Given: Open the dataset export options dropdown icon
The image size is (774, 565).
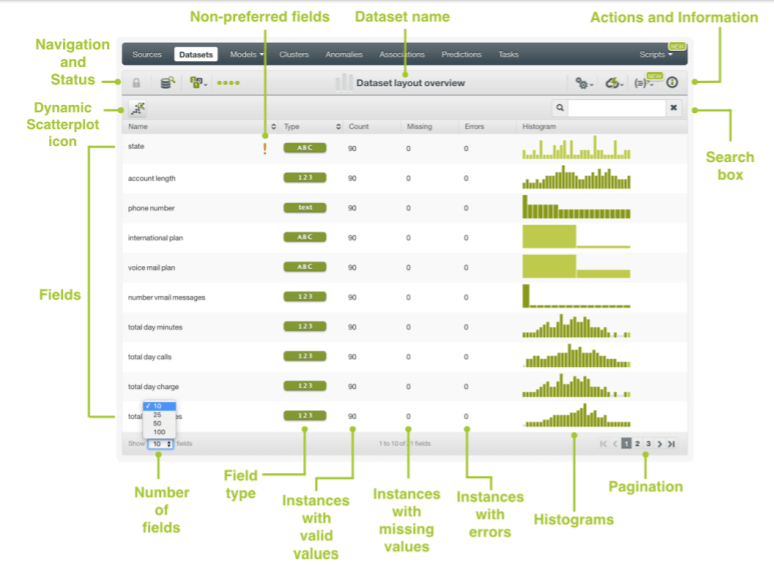Looking at the screenshot, I should [x=198, y=82].
